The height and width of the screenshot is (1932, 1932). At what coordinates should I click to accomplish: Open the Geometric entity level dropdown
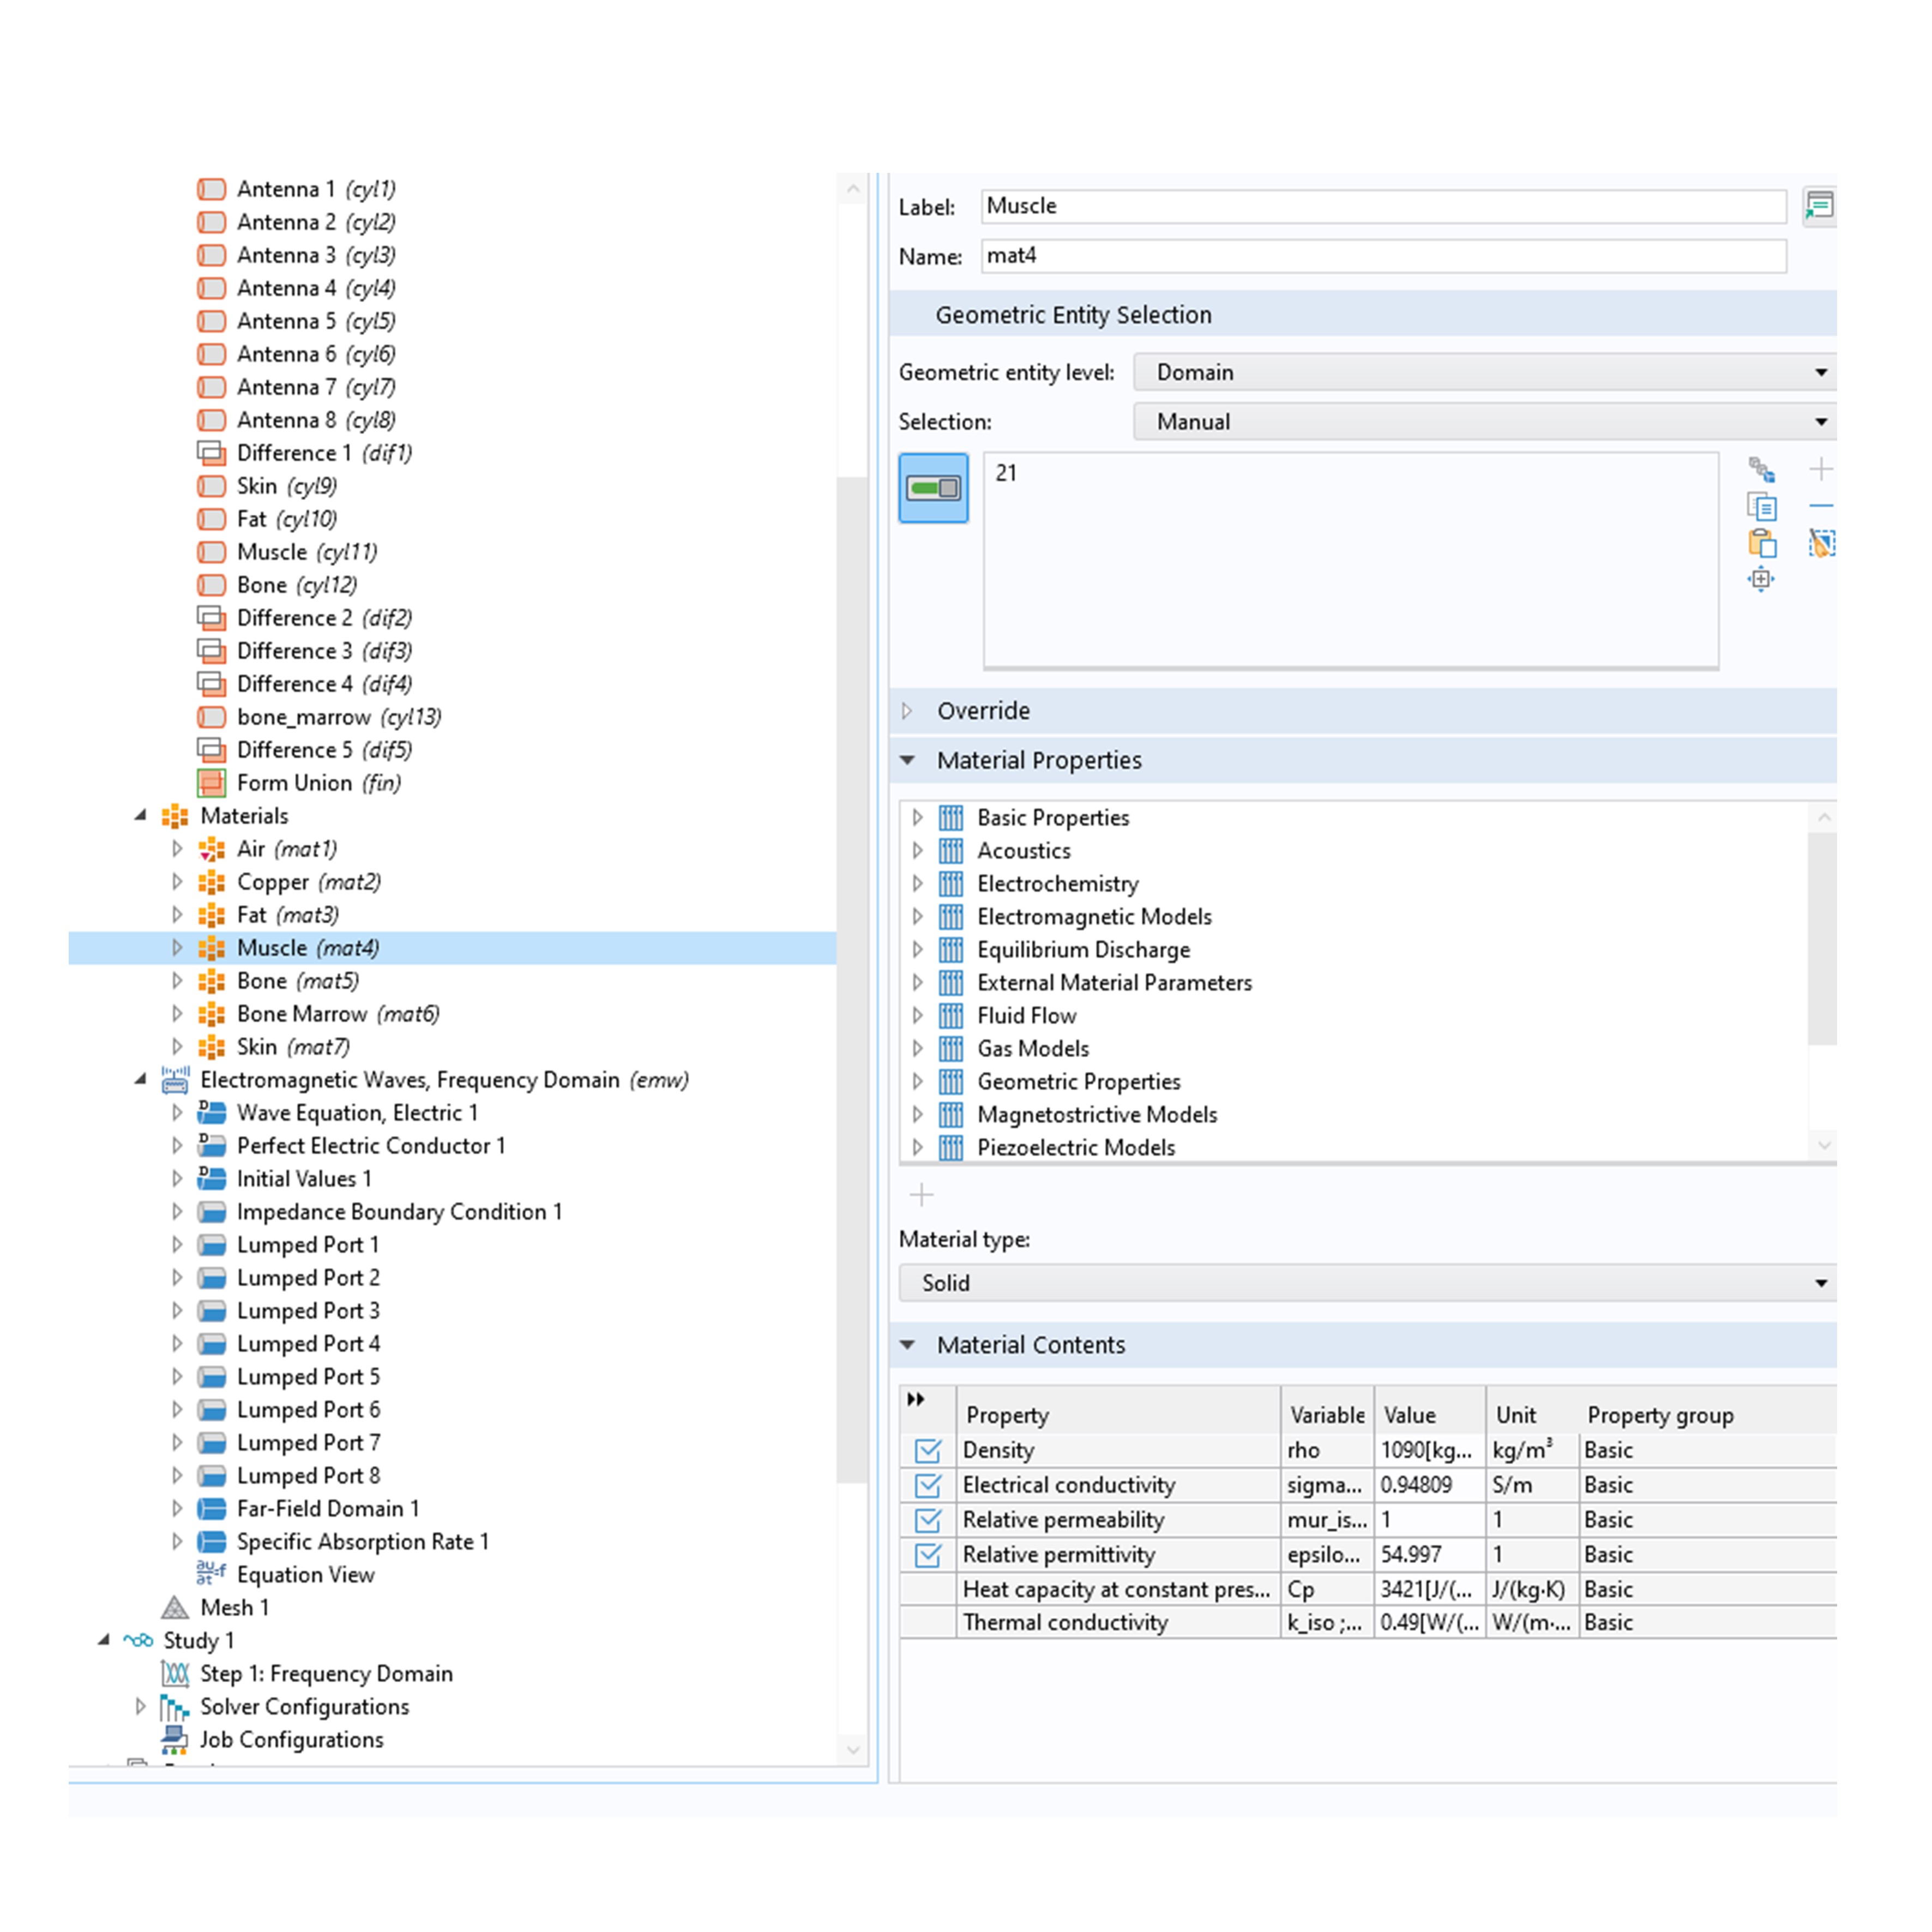[x=1484, y=372]
